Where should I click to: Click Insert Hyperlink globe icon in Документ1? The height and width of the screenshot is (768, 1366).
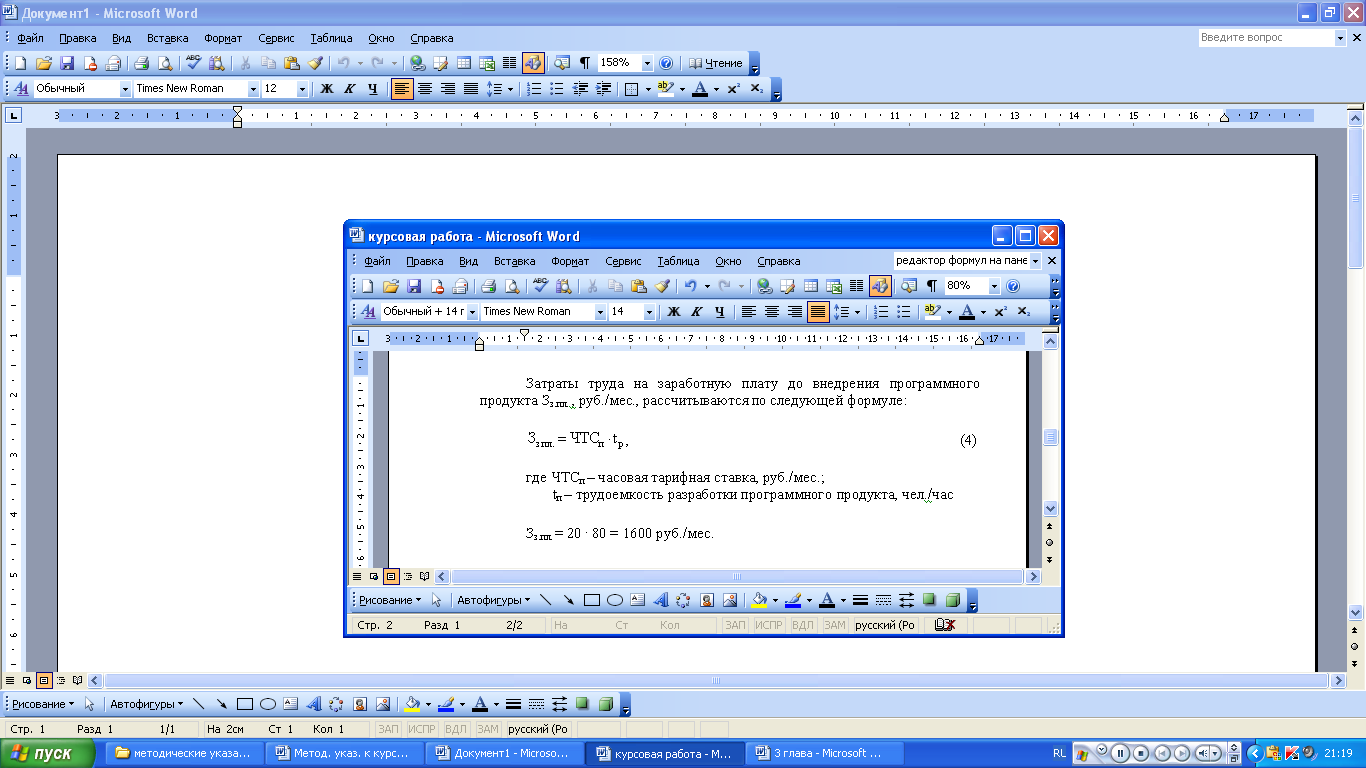pos(418,63)
